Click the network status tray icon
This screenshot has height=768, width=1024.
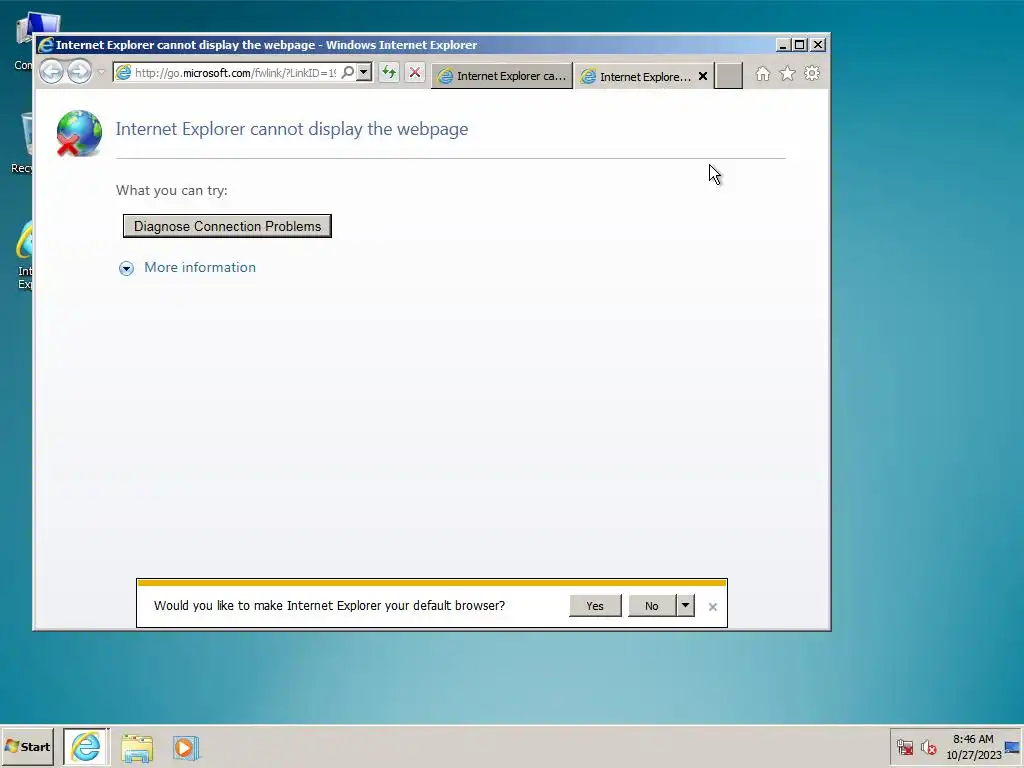point(904,746)
